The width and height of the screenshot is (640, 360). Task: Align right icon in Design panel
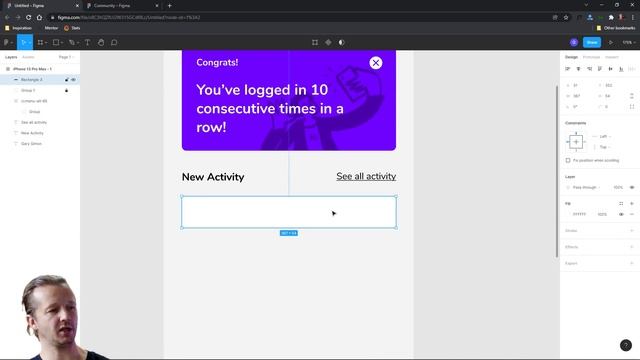(589, 69)
